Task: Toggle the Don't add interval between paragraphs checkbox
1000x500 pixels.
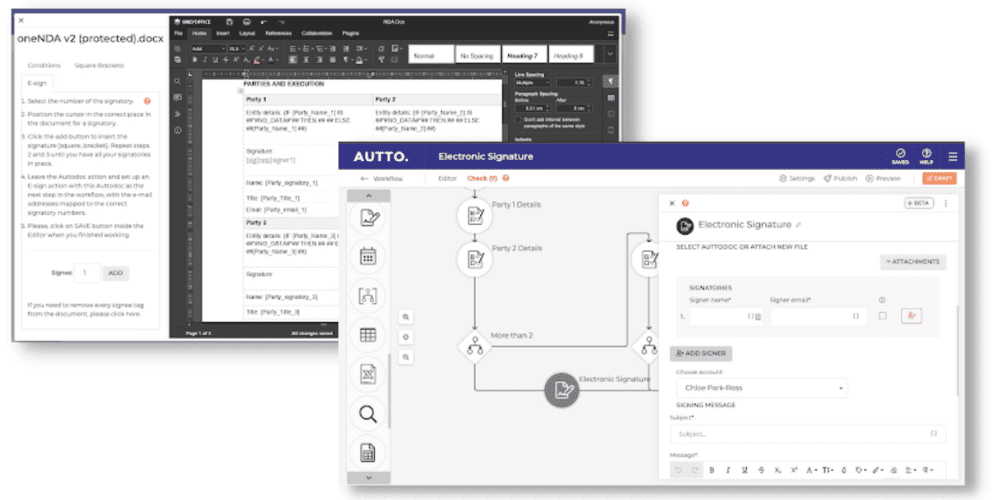Action: pos(518,119)
